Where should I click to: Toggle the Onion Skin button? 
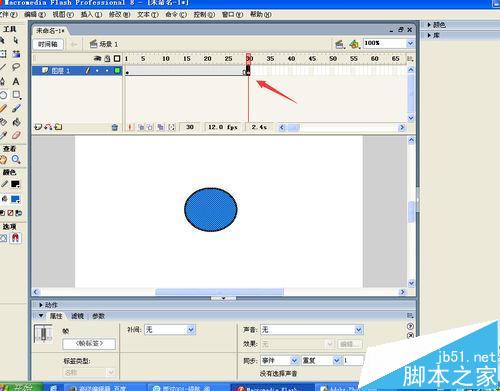pos(141,127)
